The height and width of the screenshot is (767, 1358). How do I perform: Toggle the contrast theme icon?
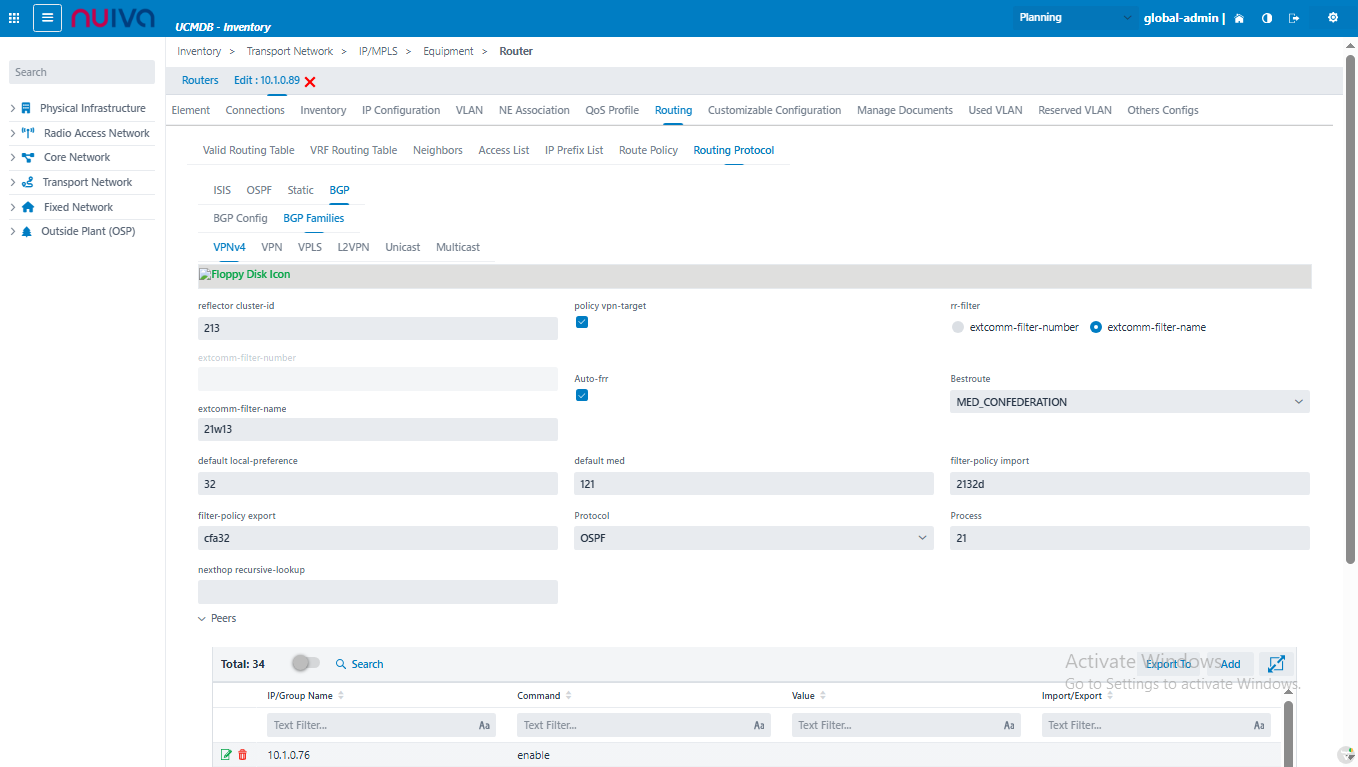(1267, 18)
